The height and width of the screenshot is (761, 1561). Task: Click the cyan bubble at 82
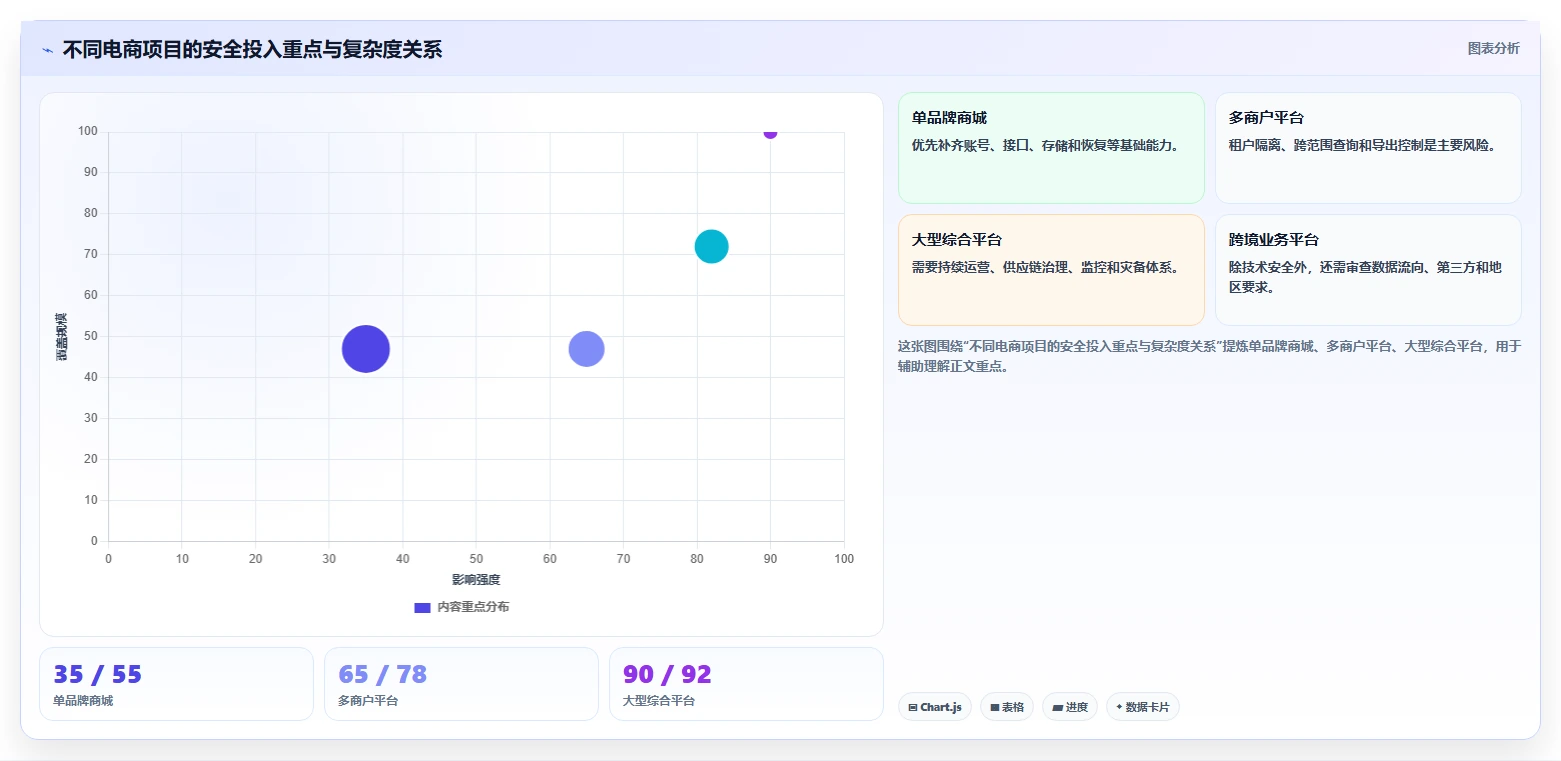coord(711,246)
